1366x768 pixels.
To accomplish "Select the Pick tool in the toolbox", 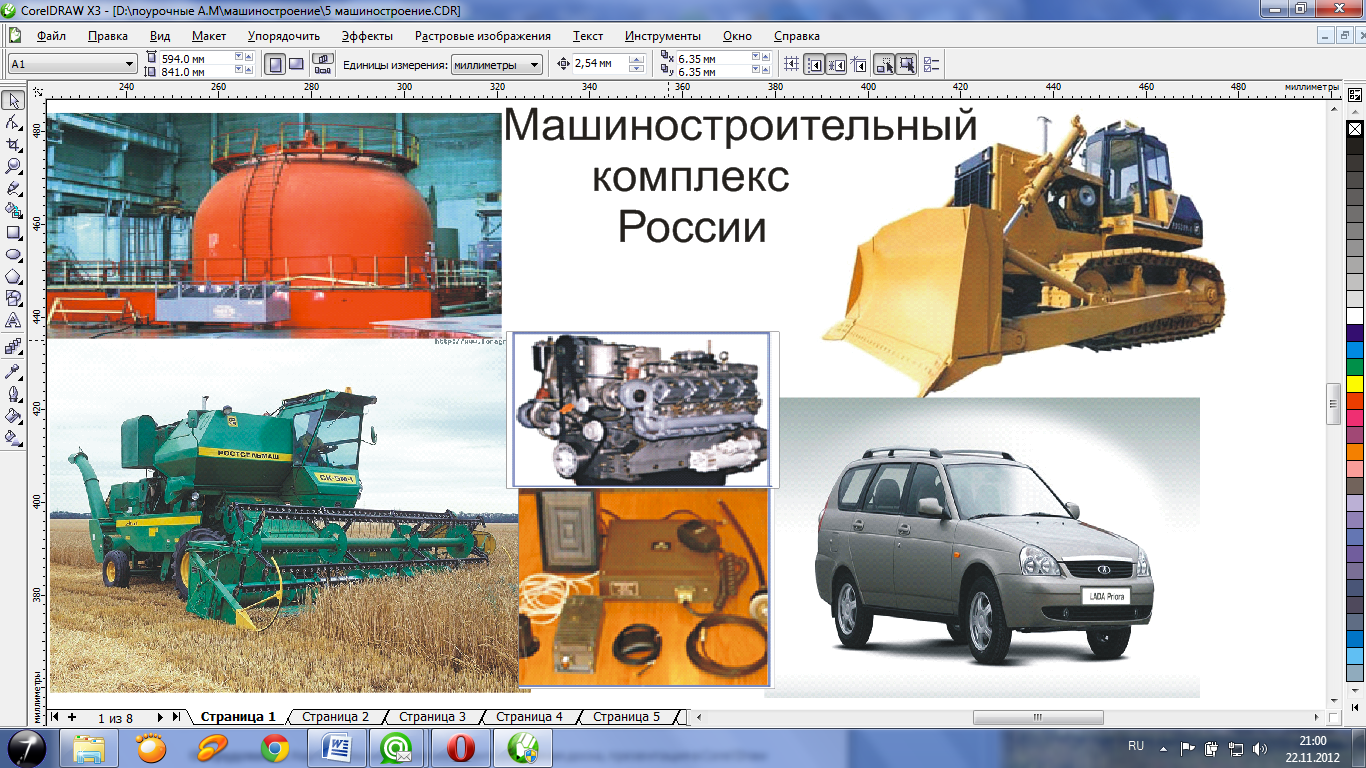I will coord(14,101).
